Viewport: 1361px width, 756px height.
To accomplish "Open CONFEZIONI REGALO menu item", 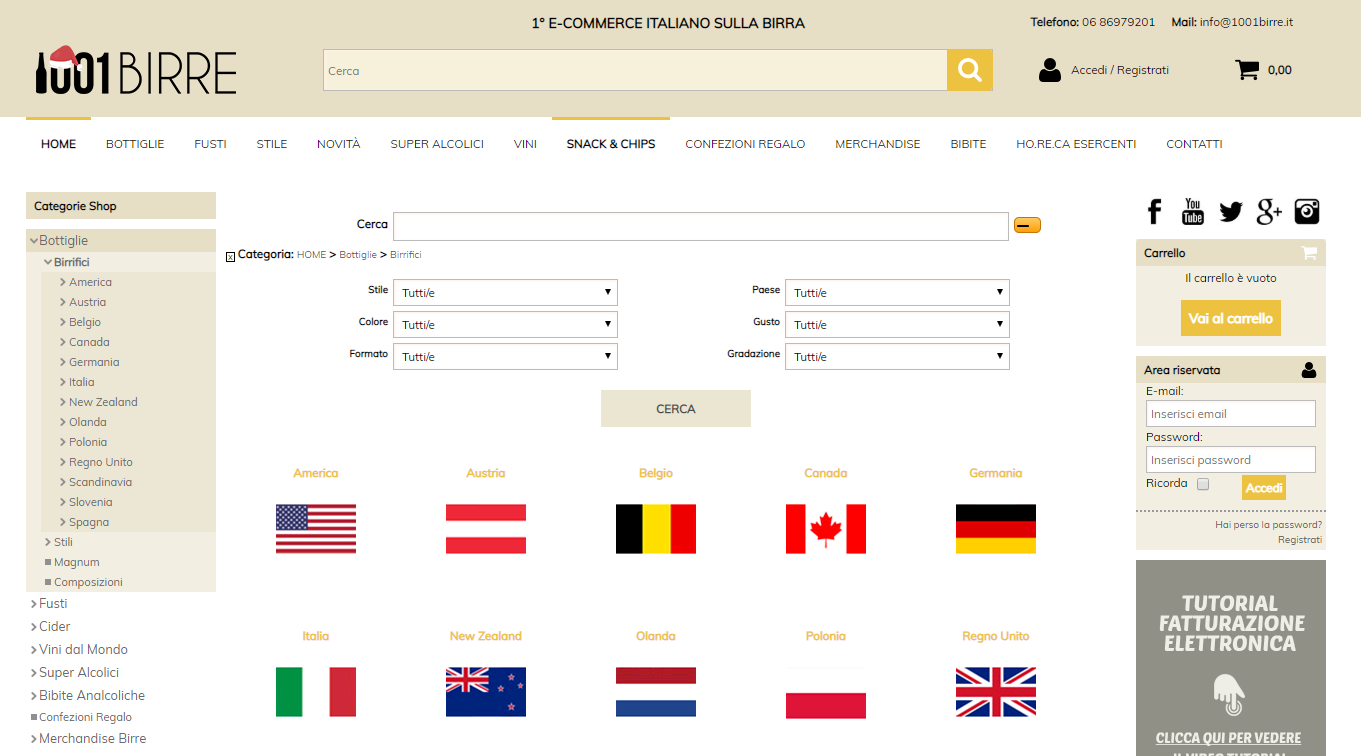I will click(745, 144).
